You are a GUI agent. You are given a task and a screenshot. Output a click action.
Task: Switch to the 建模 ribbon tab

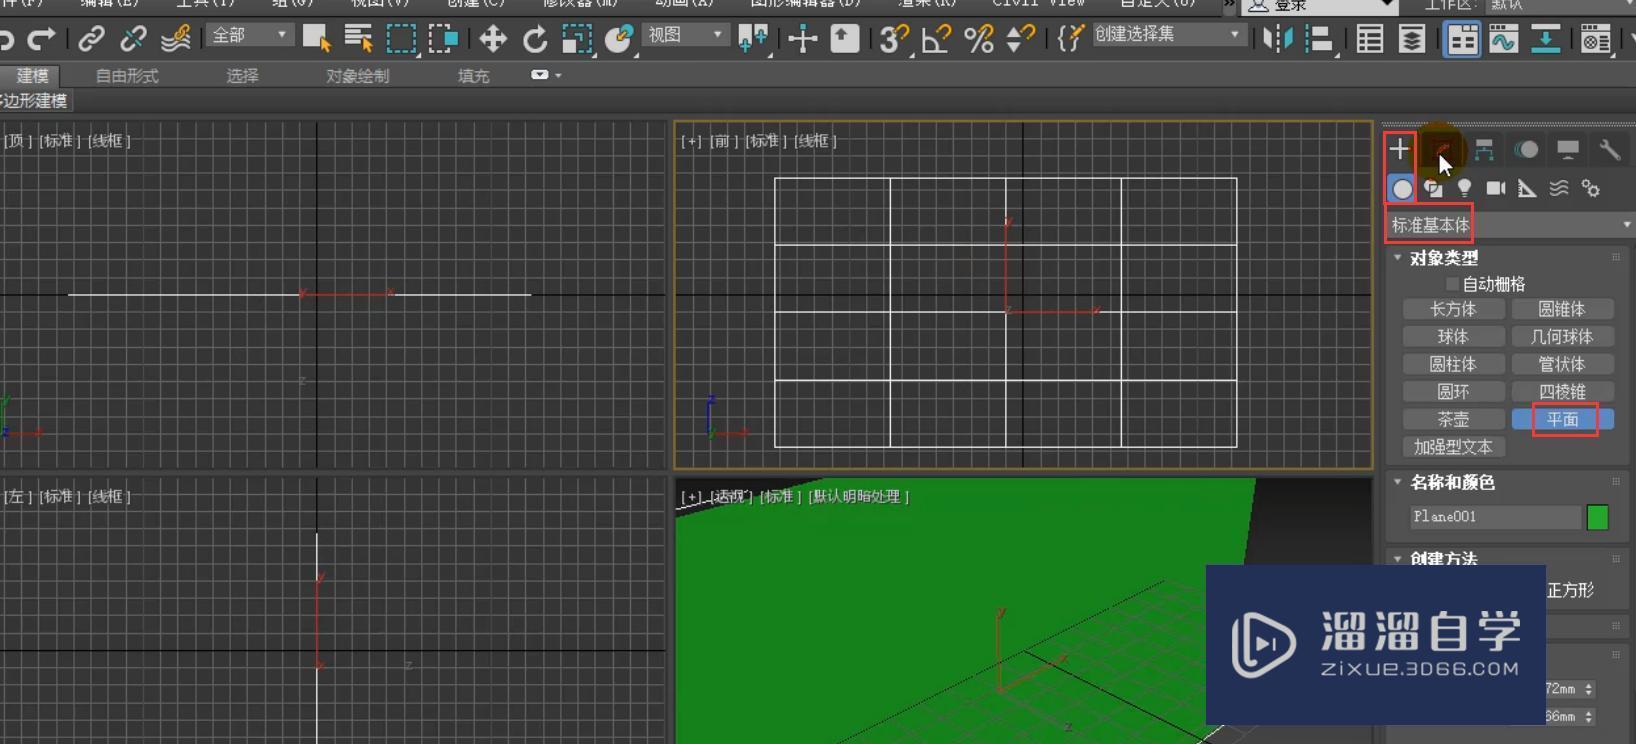(32, 76)
